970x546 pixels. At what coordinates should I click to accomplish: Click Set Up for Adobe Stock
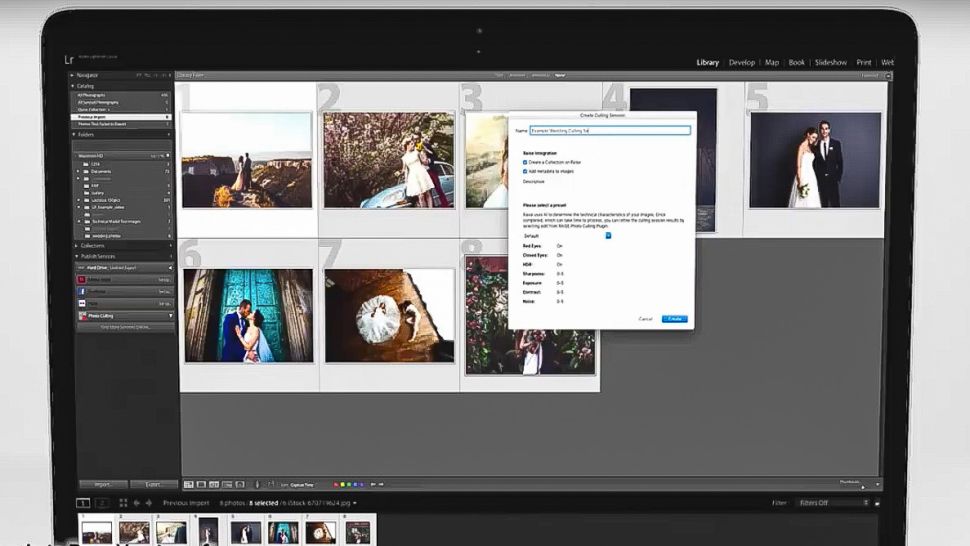tap(164, 279)
